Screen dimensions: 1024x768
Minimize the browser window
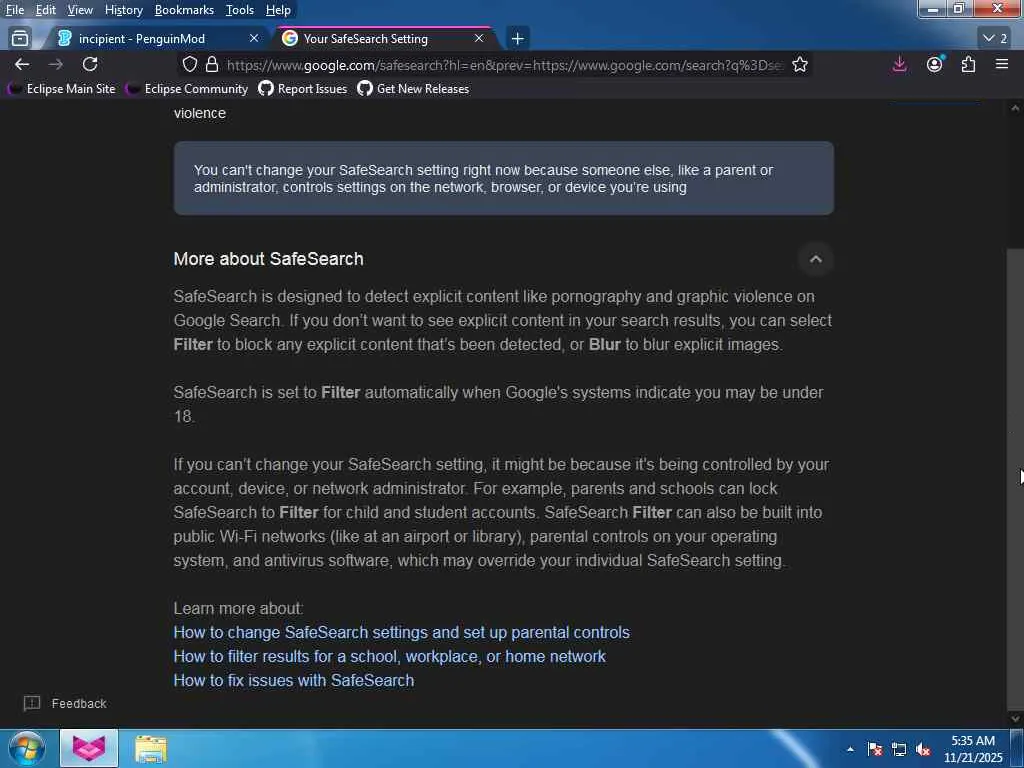click(x=933, y=9)
